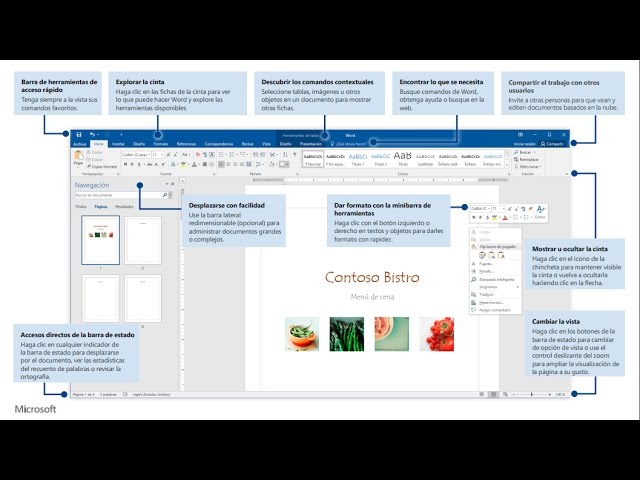The image size is (640, 480).
Task: Click the show paragraph marks ¶ icon
Action: coord(295,155)
